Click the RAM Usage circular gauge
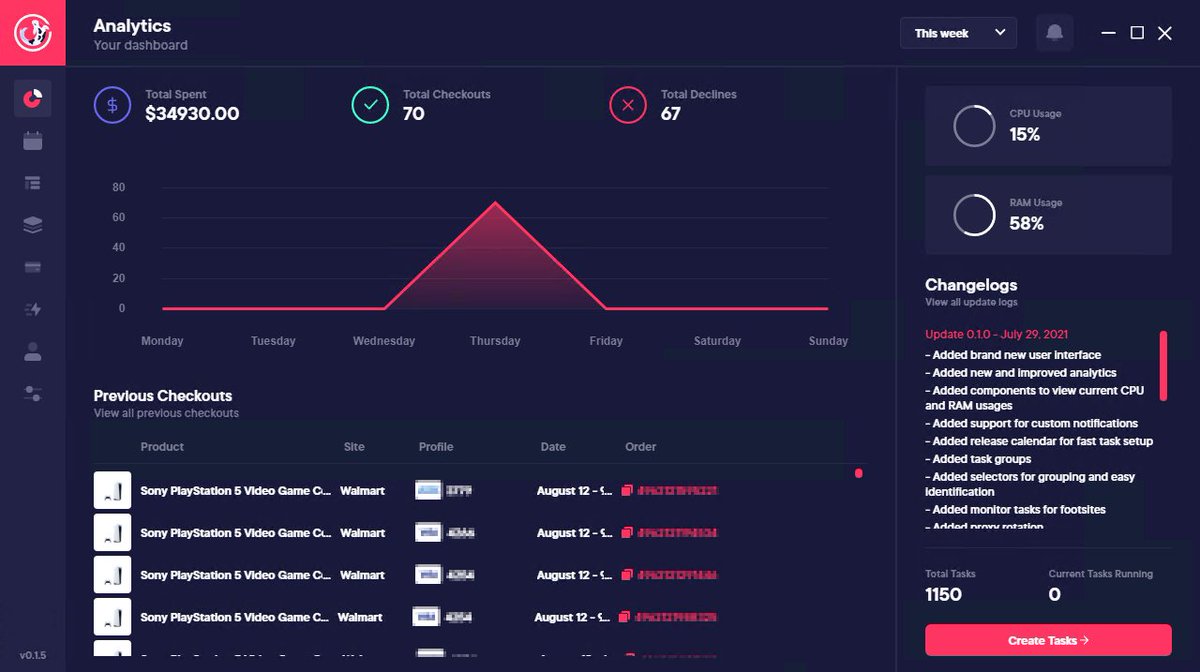Screen dimensions: 1200x672 (974, 215)
